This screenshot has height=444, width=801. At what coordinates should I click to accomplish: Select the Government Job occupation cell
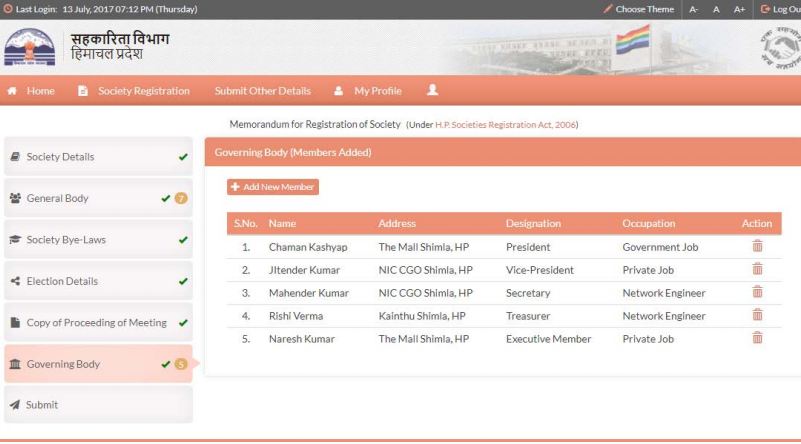tap(660, 247)
